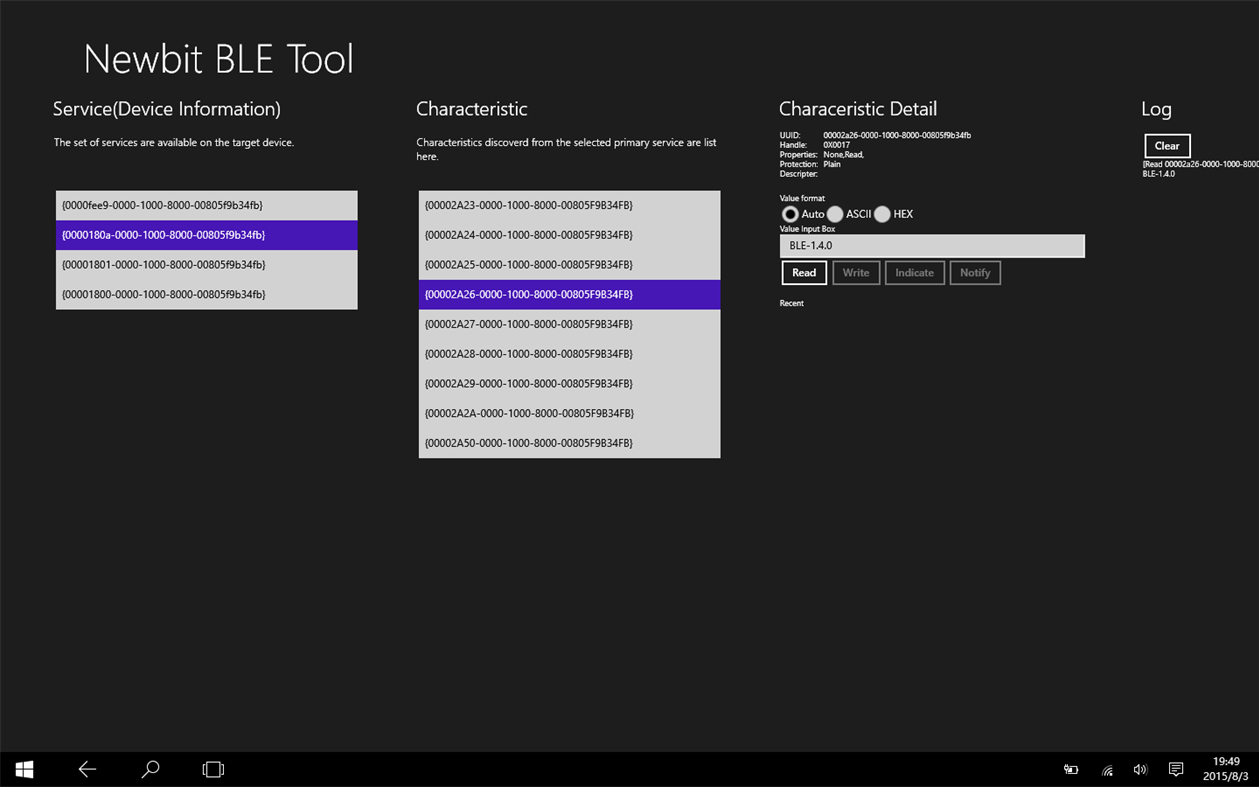Click the Notify button
The height and width of the screenshot is (787, 1259).
[x=974, y=272]
